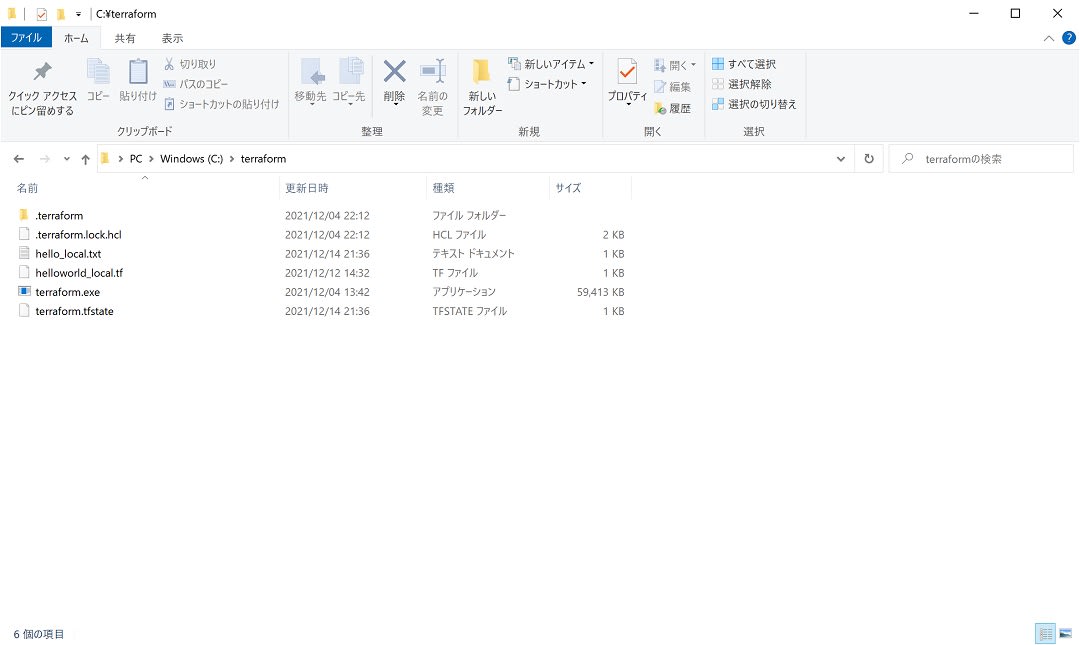Create a New folder (新しいフォルダー)
The image size is (1080, 645).
click(x=482, y=88)
